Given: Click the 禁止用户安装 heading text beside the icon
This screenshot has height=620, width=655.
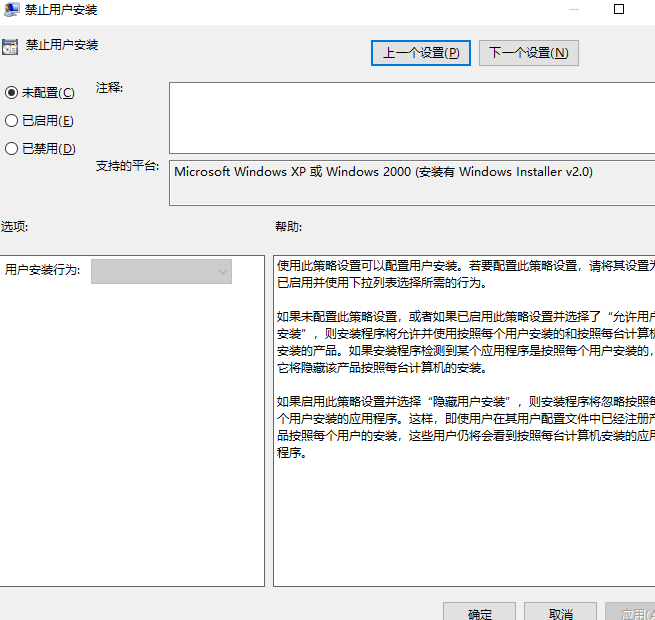Looking at the screenshot, I should 62,46.
